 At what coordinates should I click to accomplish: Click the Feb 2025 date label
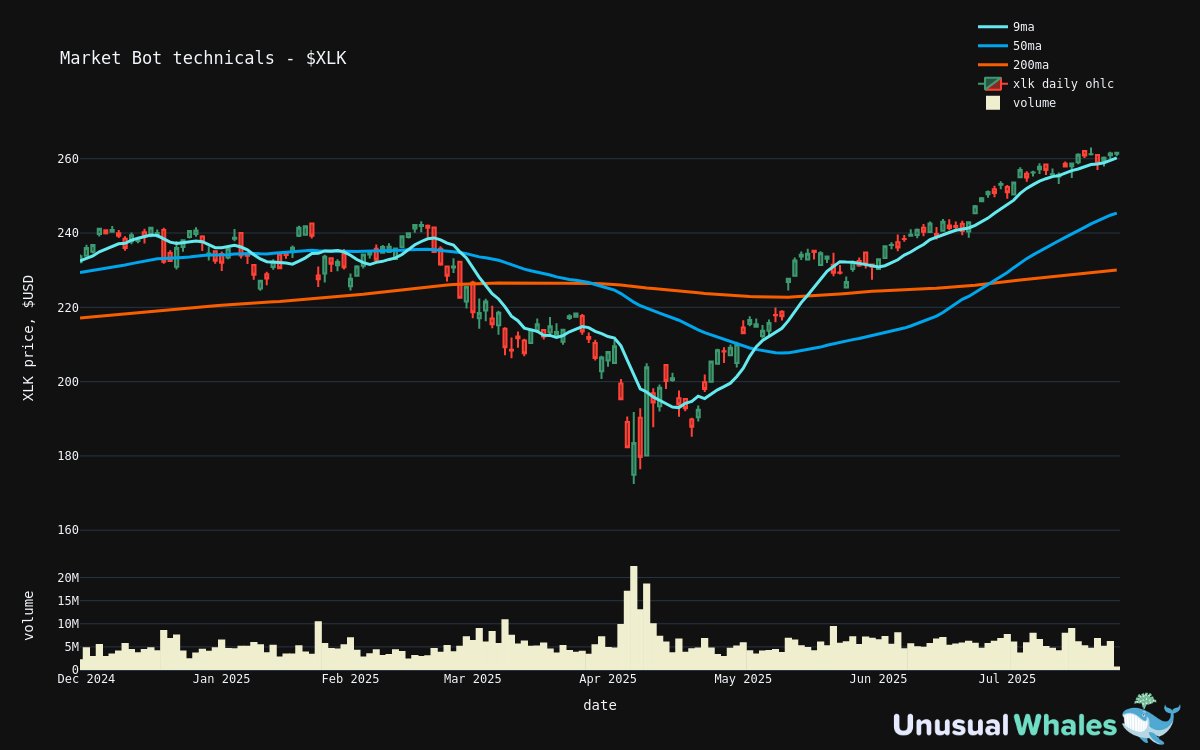350,679
